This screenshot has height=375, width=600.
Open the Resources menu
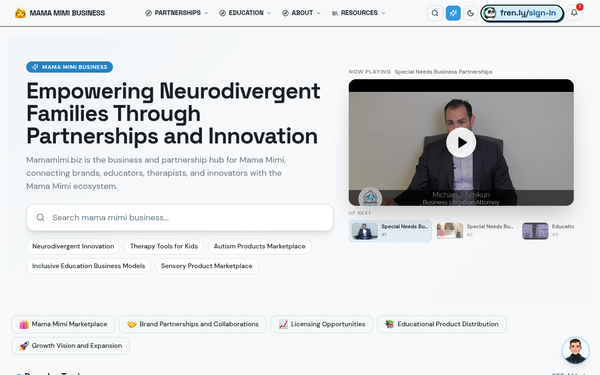[x=359, y=13]
